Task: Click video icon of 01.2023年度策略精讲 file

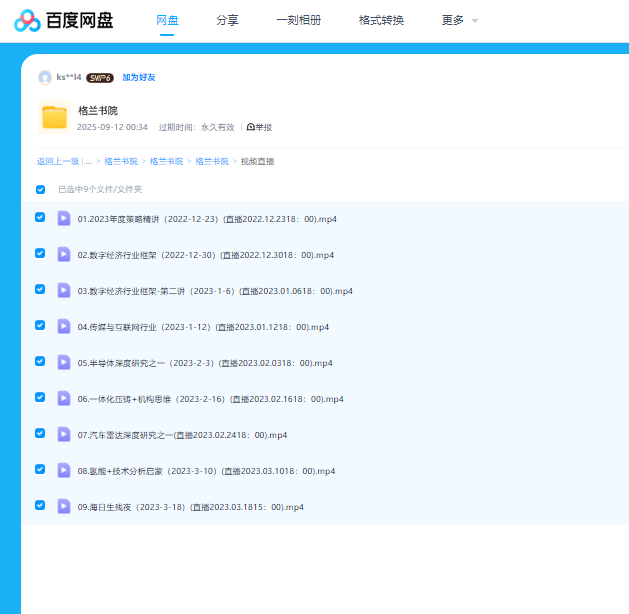Action: point(64,218)
